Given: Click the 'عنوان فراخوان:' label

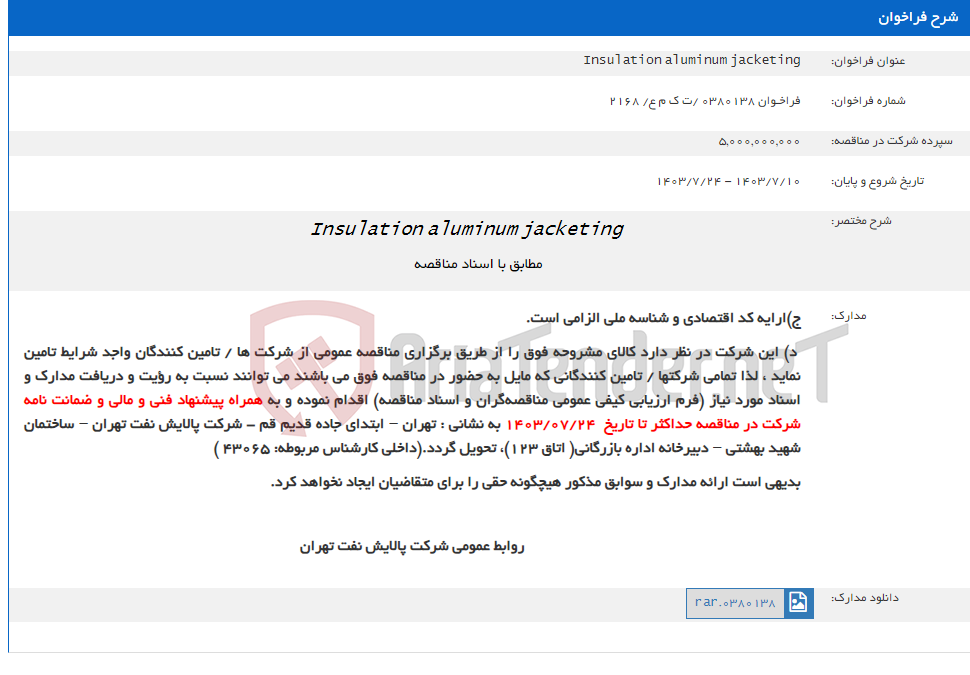Looking at the screenshot, I should tap(868, 61).
